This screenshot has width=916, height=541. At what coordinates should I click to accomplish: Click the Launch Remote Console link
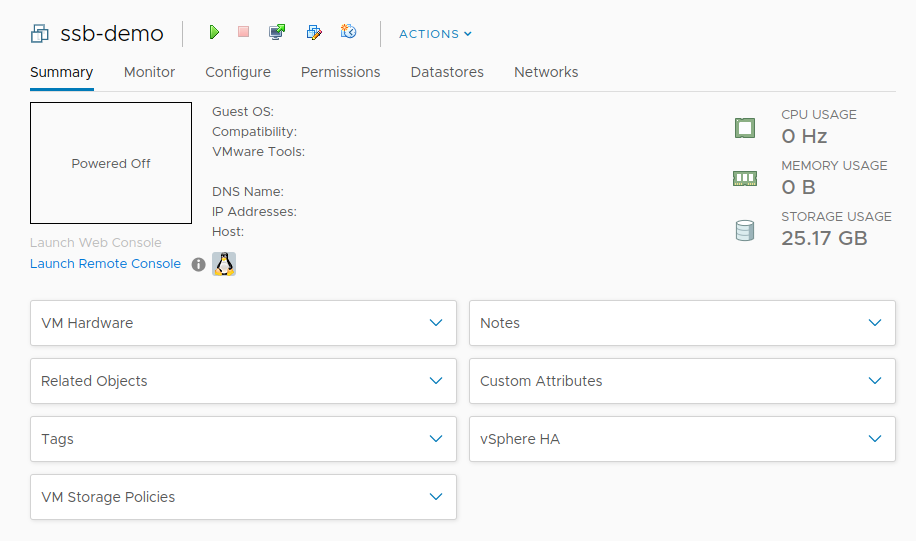point(105,264)
